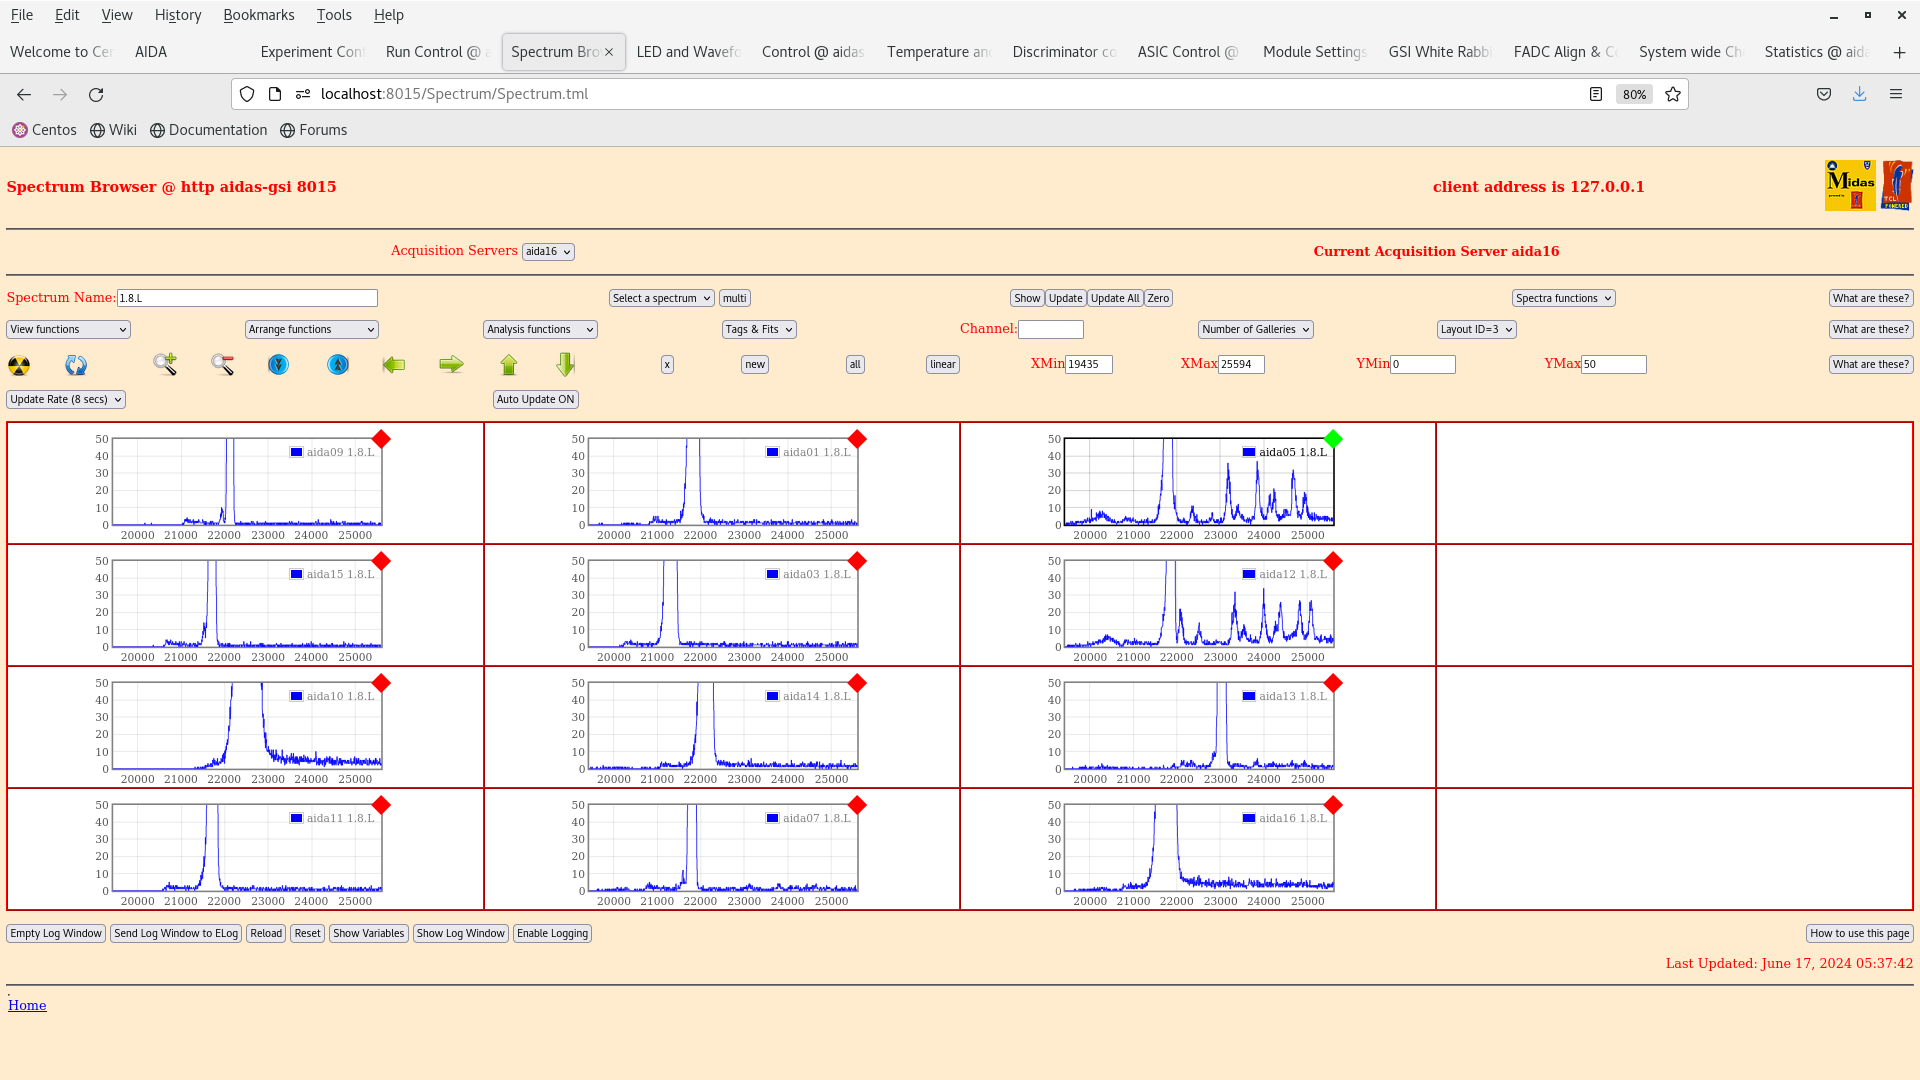The image size is (1920, 1080).
Task: Open the Layout ID=3 dropdown
Action: click(x=1476, y=329)
